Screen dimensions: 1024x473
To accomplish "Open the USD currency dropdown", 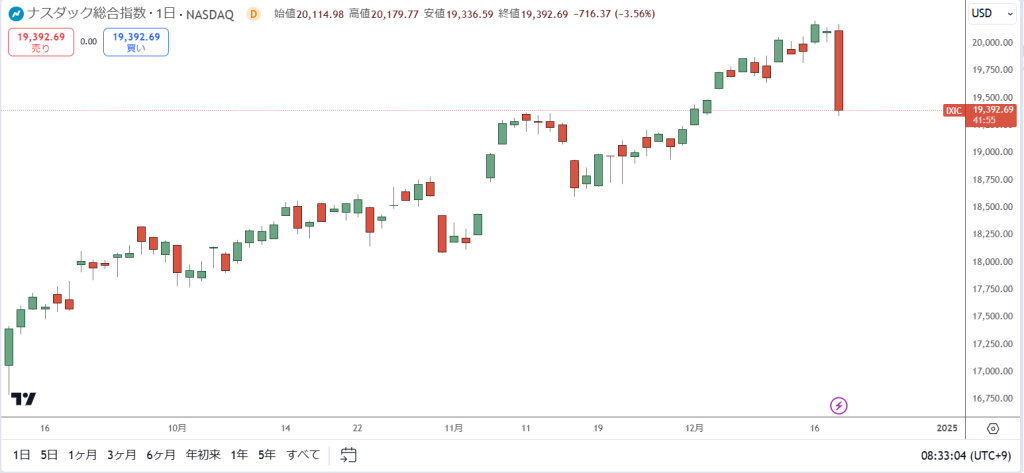I will (987, 12).
